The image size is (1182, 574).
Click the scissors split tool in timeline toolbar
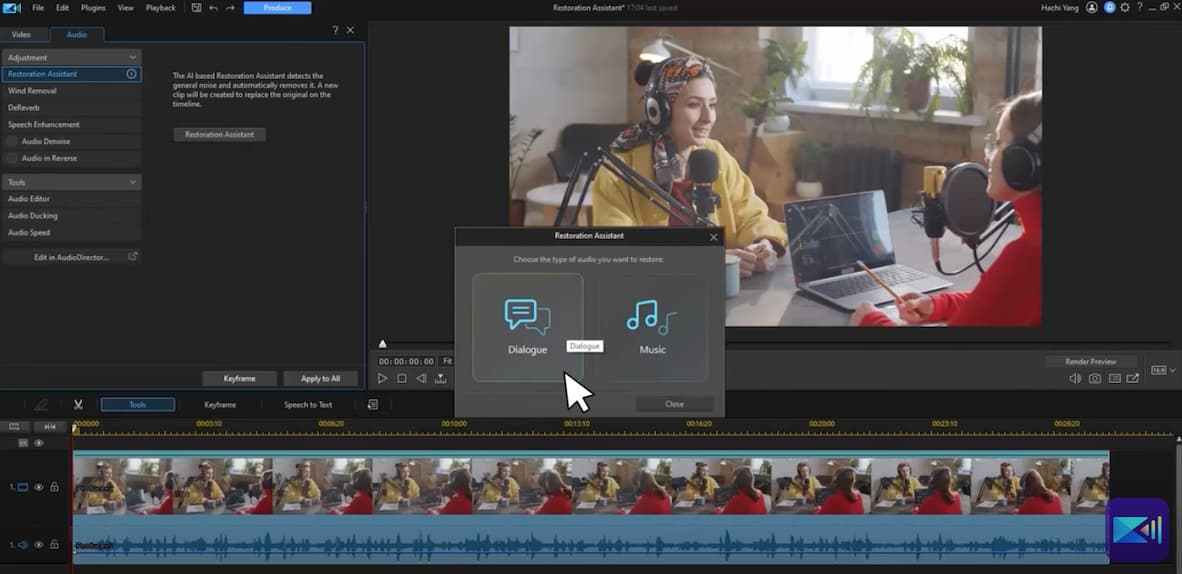click(x=78, y=405)
